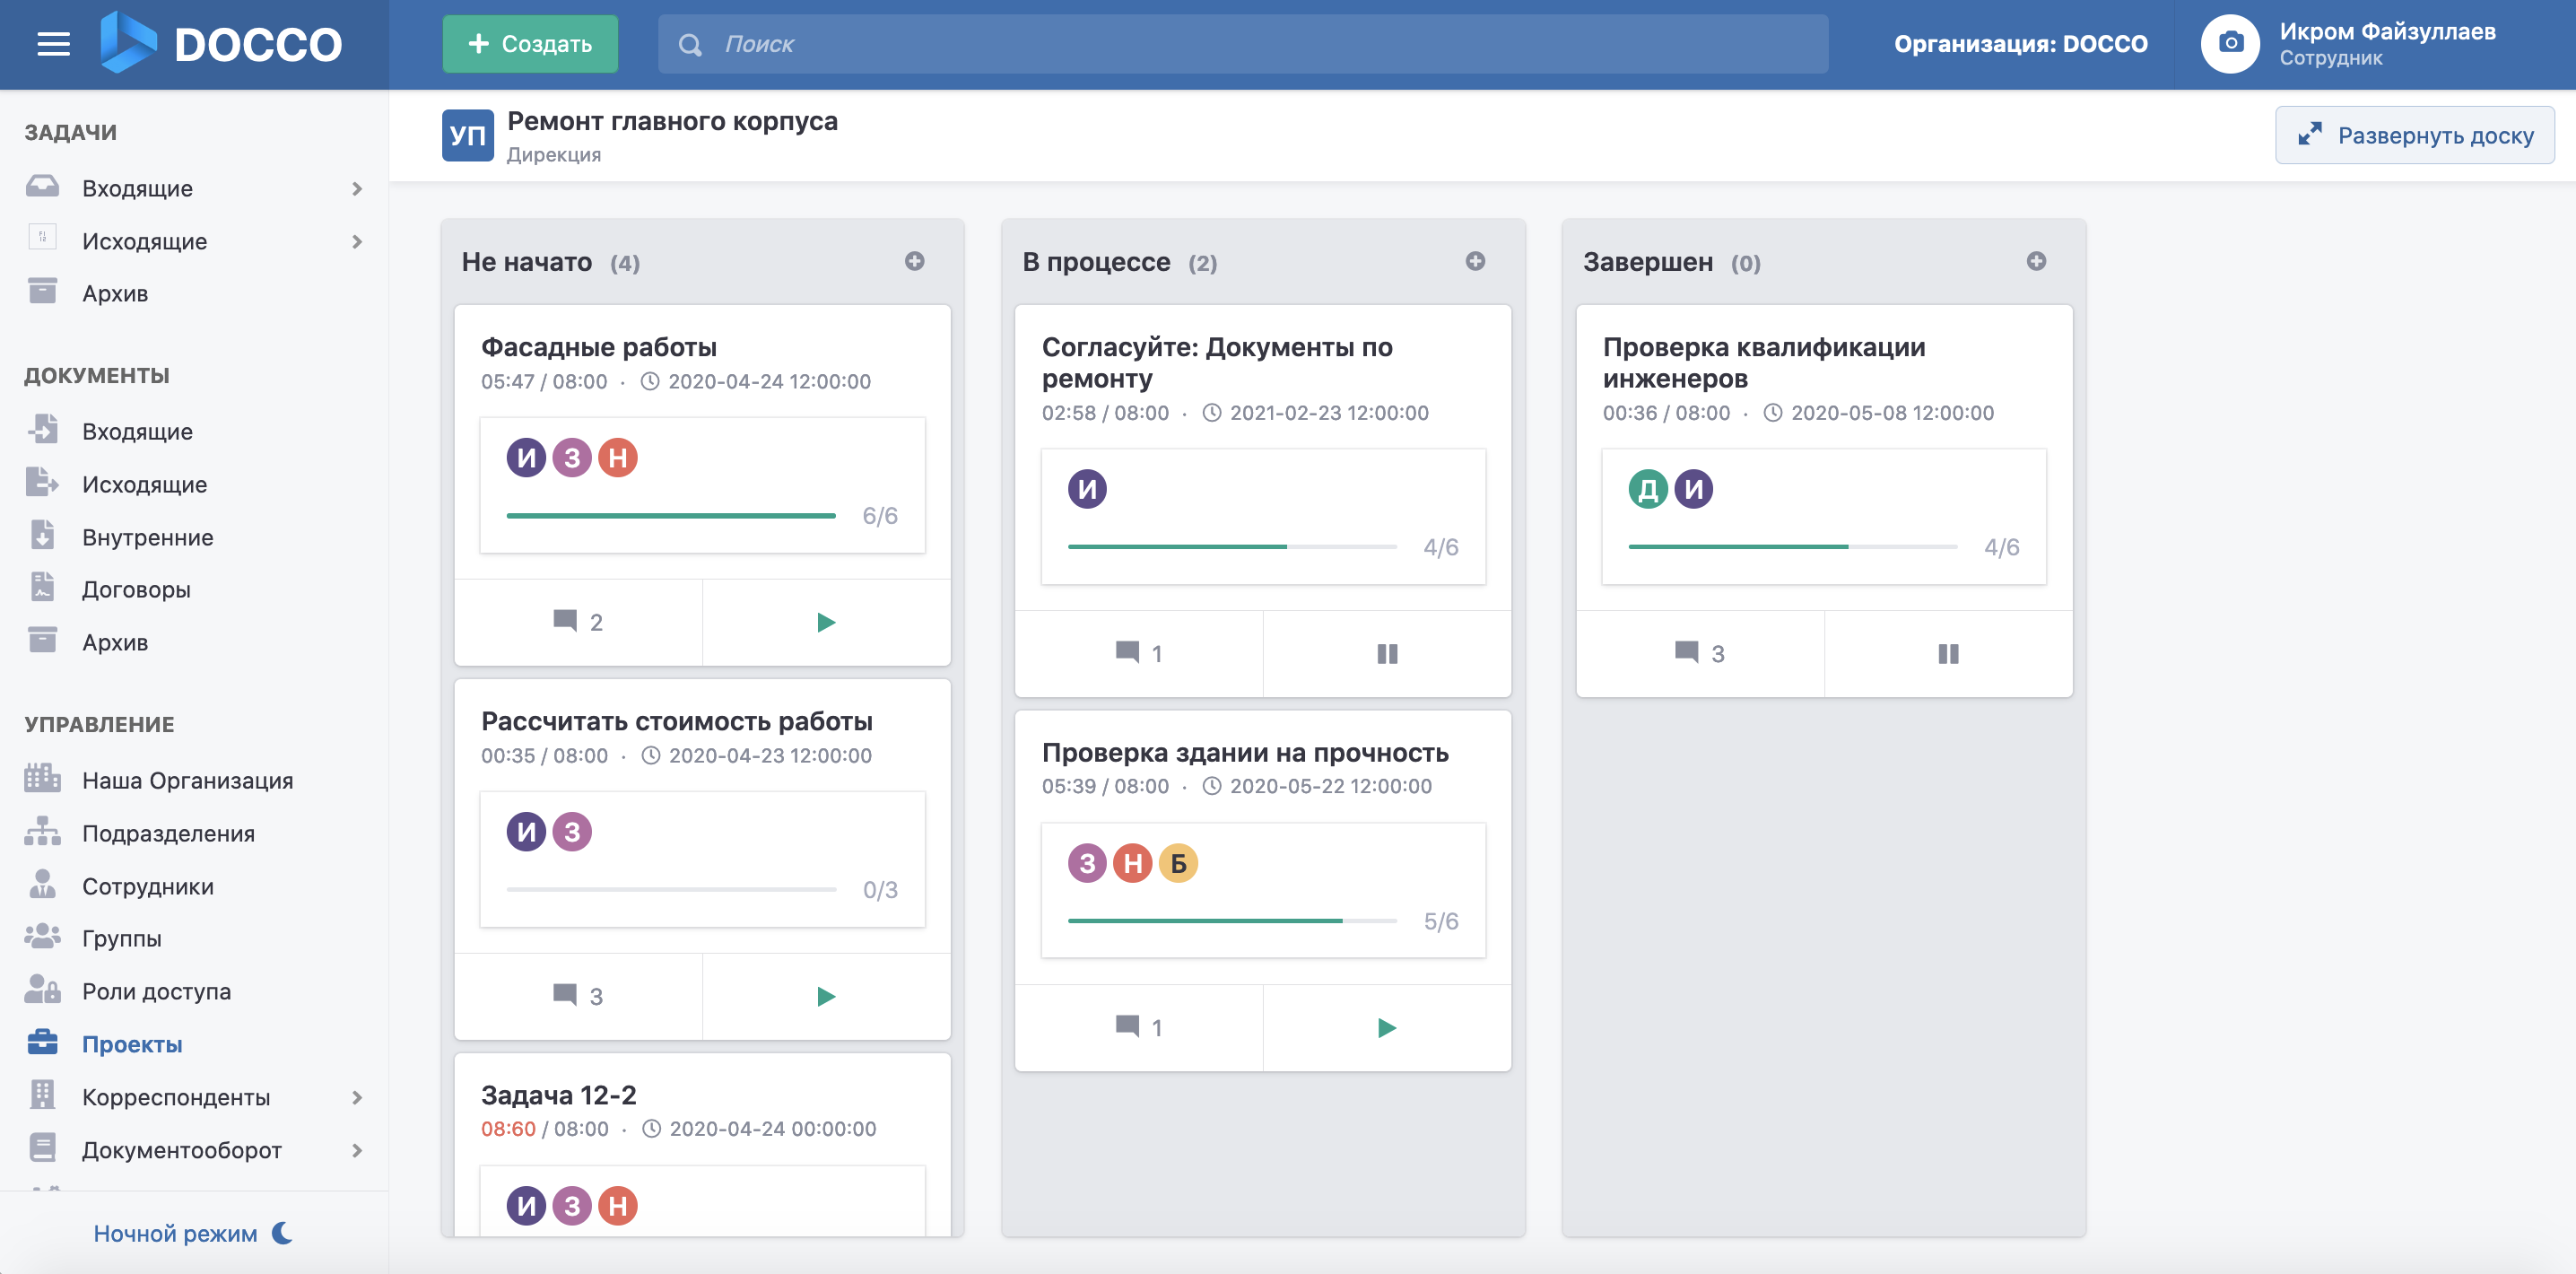The image size is (2576, 1274).
Task: Open comments on Рассчитать стоимость работы
Action: (578, 996)
